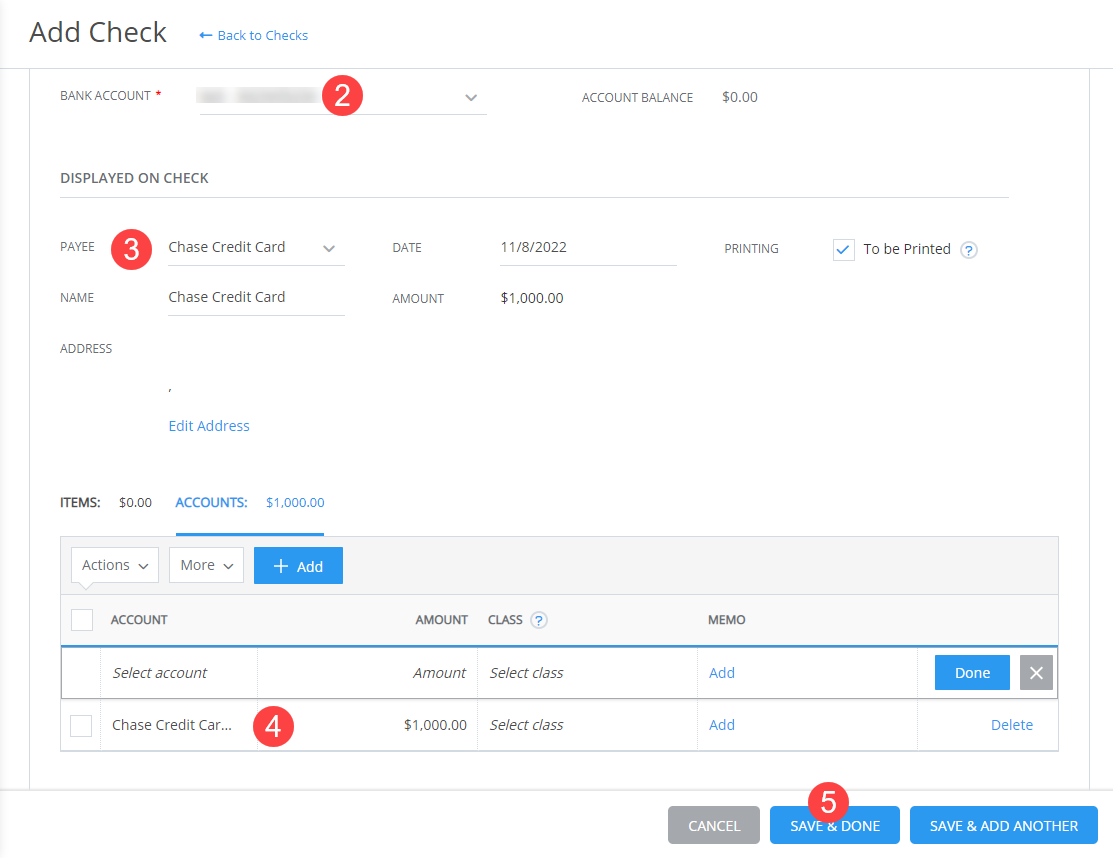Image resolution: width=1113 pixels, height=858 pixels.
Task: Open the Payee dropdown showing Chase Credit Card
Action: pos(330,247)
